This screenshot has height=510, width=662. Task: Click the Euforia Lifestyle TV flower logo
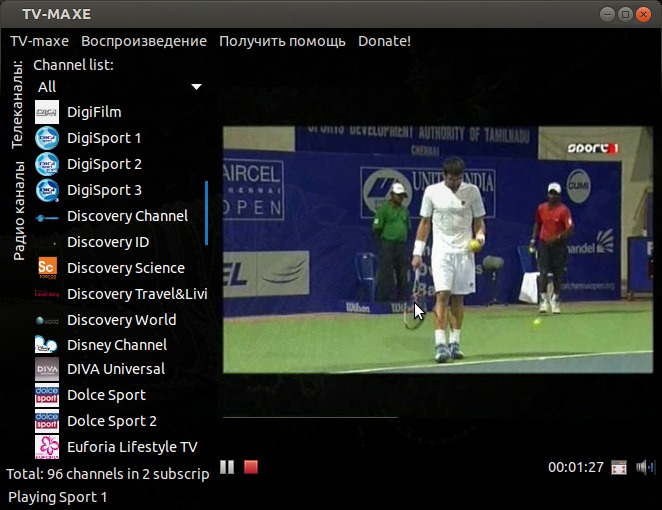[x=47, y=447]
